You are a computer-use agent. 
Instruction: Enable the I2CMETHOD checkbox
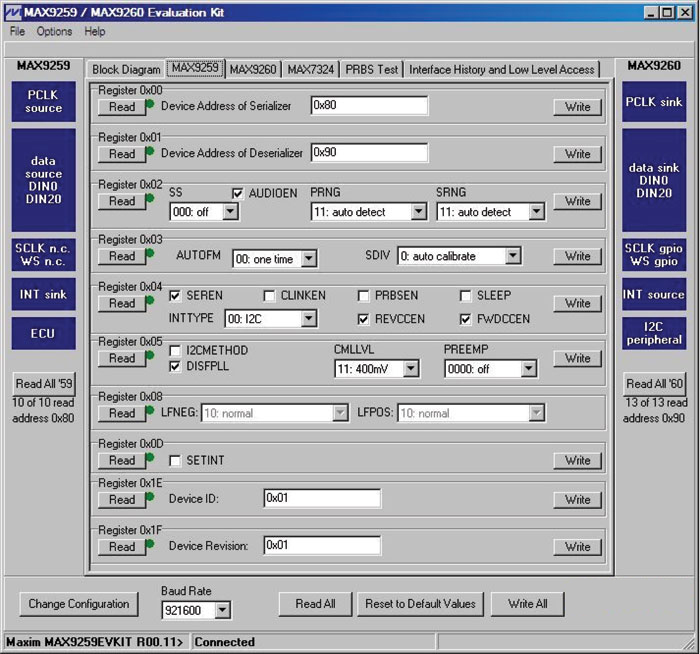pyautogui.click(x=175, y=350)
